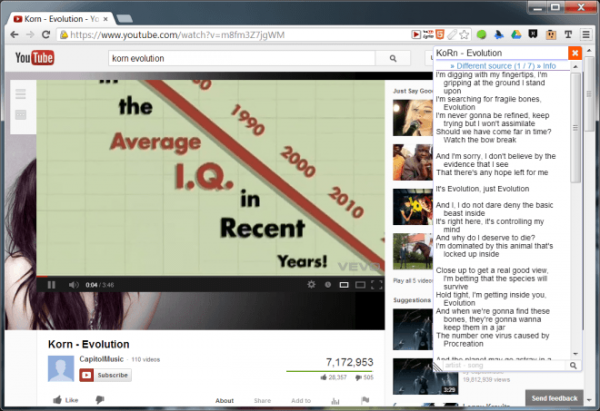Screen dimensions: 600x411
Task: Open the 'Add to' tab
Action: (301, 401)
